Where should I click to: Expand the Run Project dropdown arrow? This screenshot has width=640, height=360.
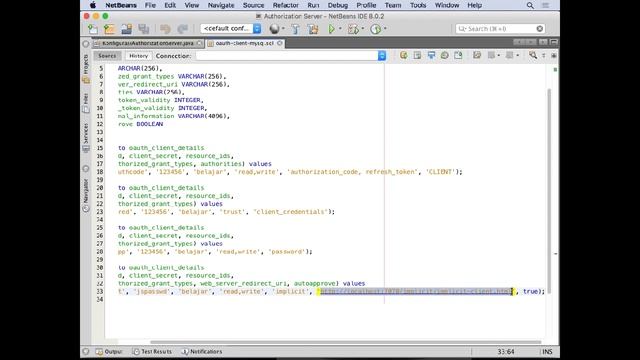tap(340, 29)
